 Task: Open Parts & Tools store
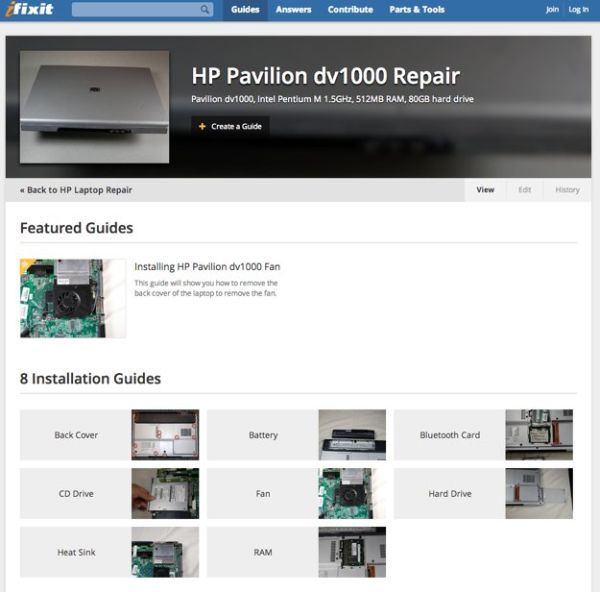[417, 10]
